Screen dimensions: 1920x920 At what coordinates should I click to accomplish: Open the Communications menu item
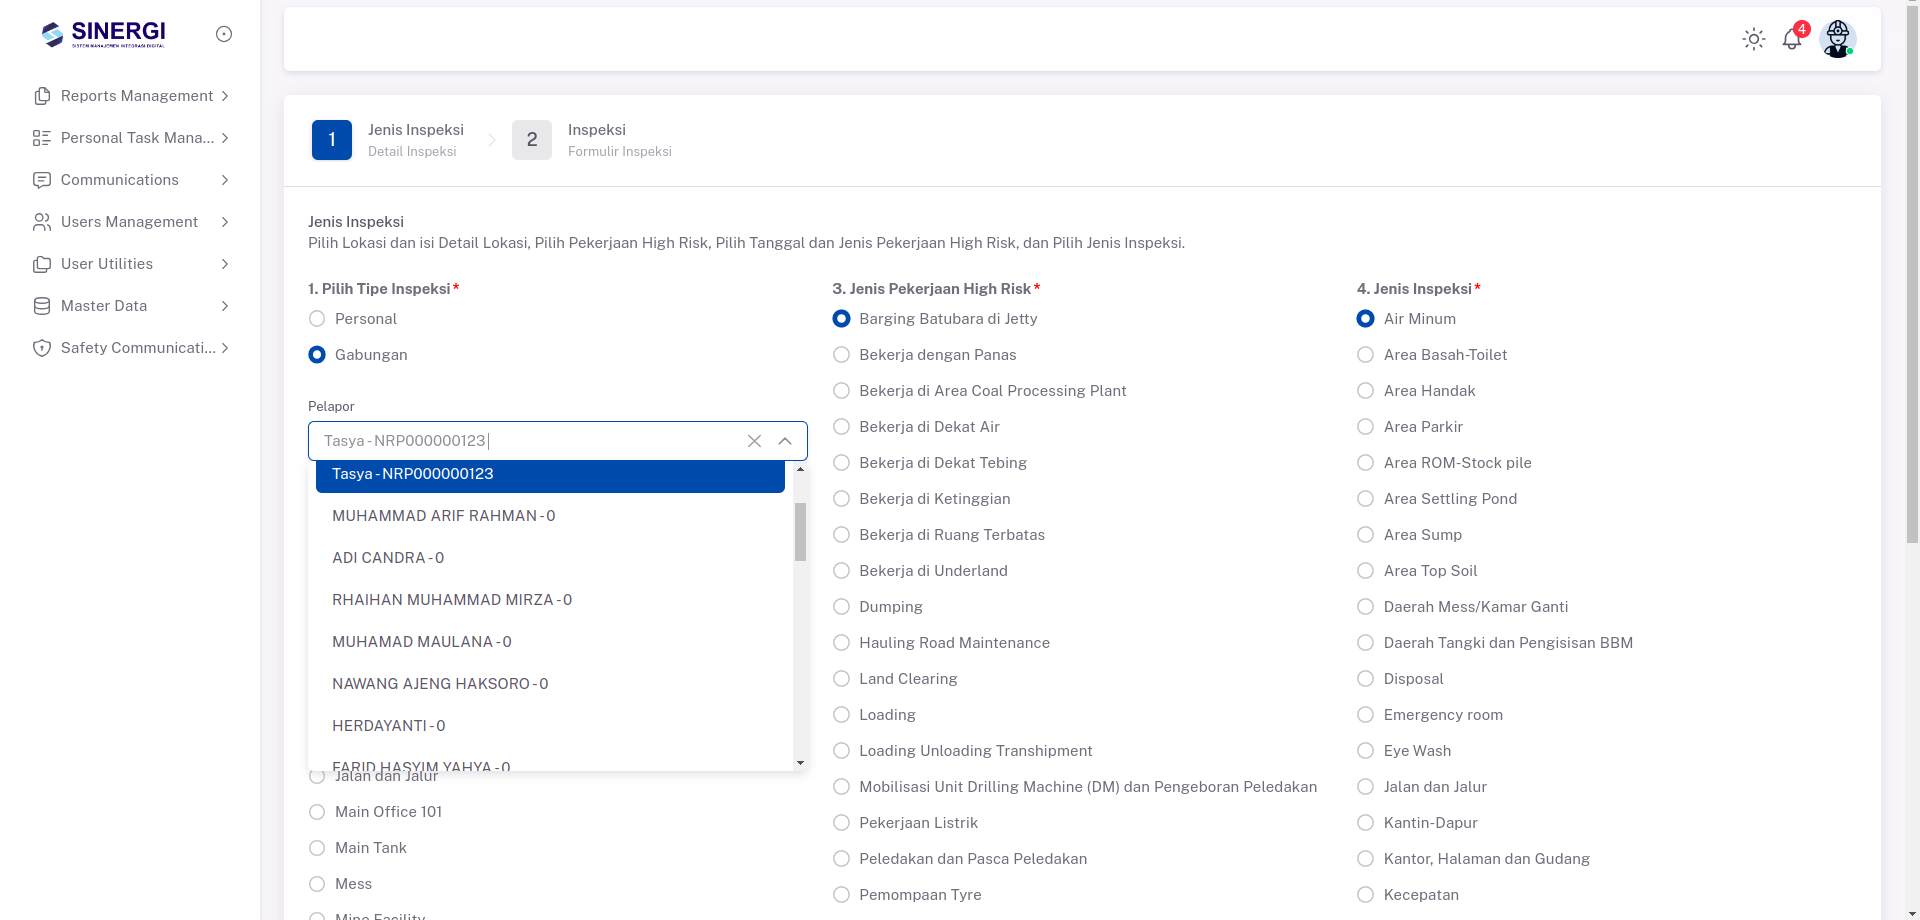[x=131, y=180]
